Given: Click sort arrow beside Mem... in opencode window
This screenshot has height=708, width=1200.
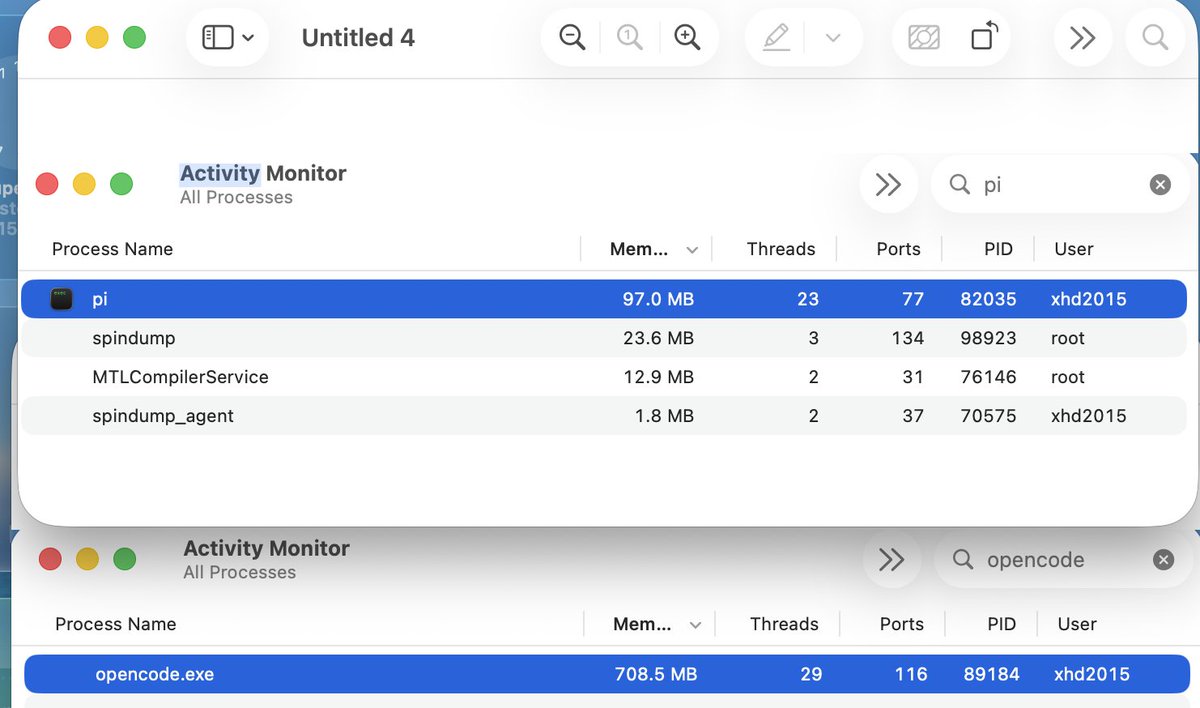Looking at the screenshot, I should point(695,625).
